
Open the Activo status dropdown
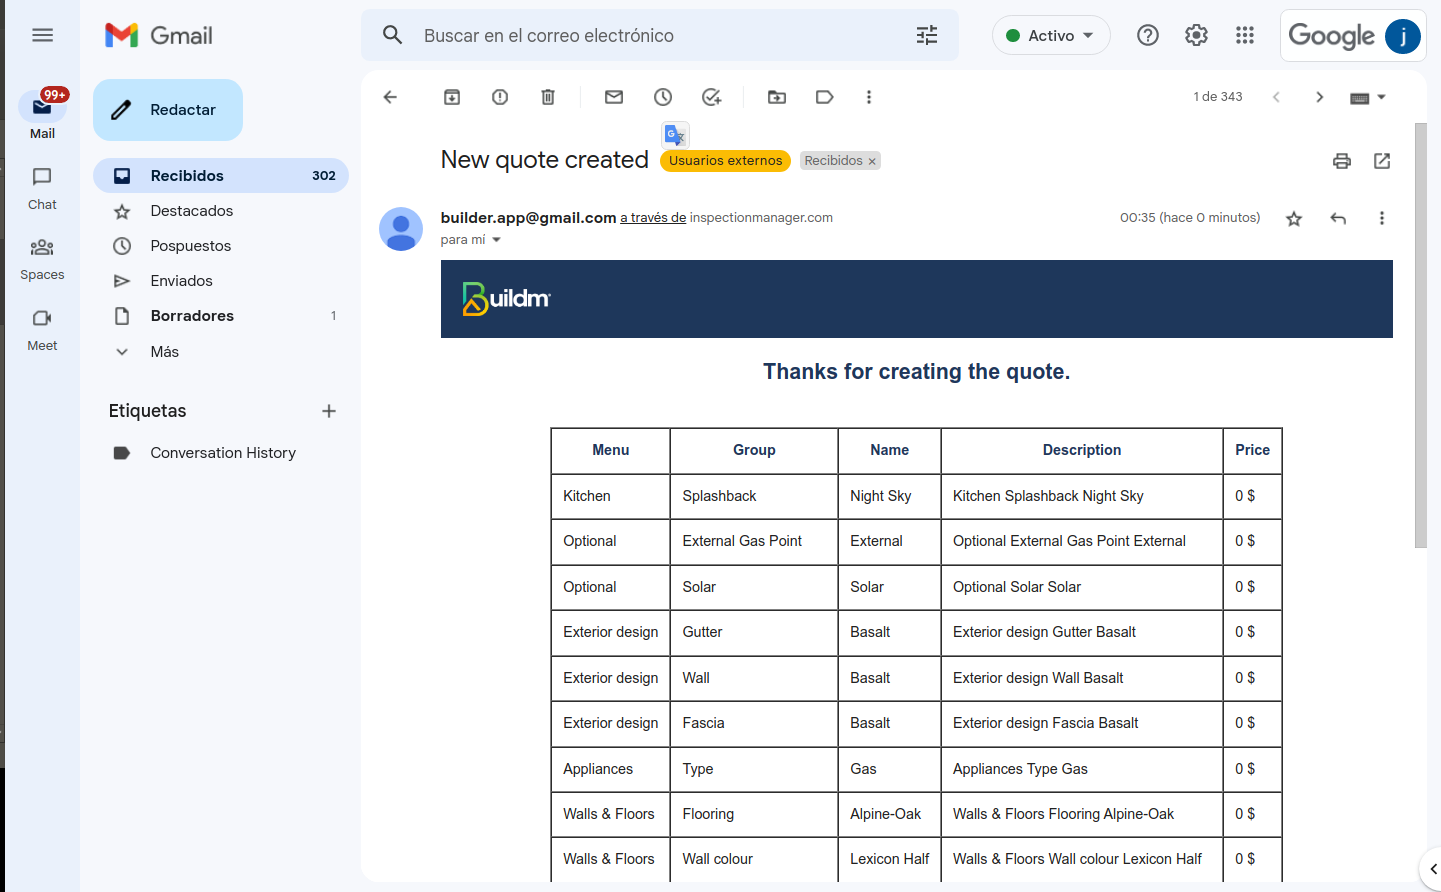click(1051, 36)
